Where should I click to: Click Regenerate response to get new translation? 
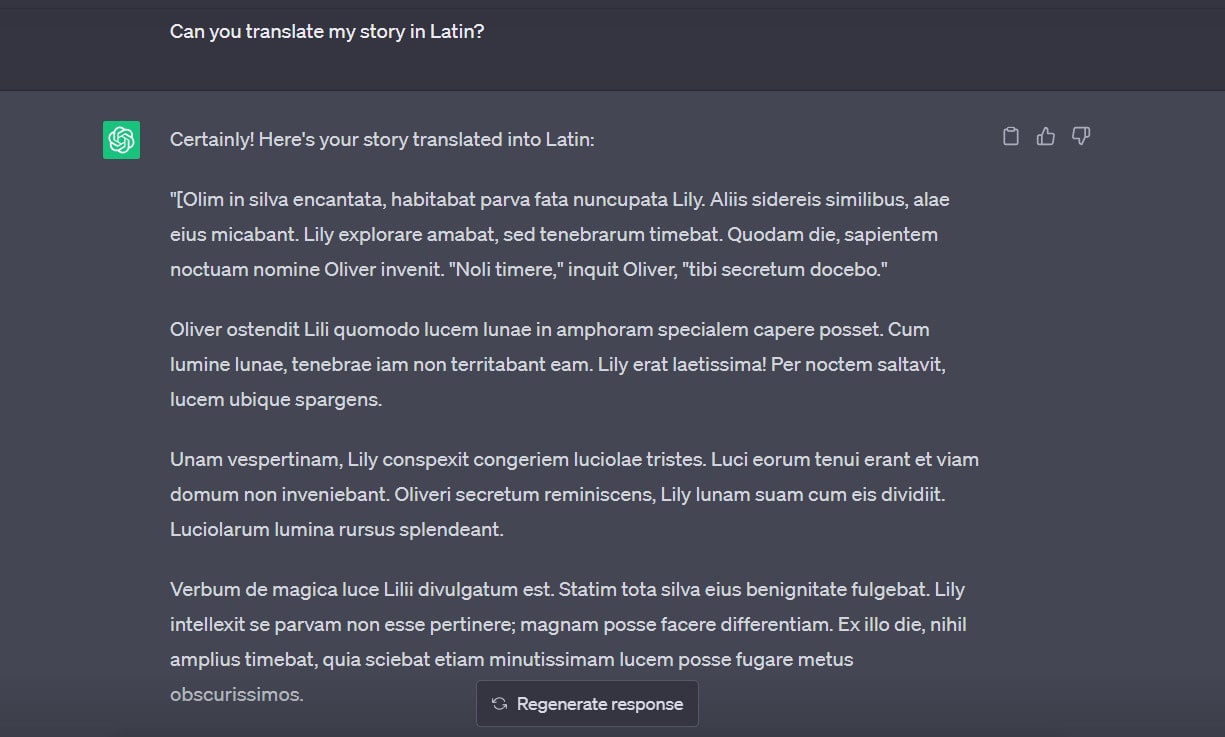tap(587, 703)
